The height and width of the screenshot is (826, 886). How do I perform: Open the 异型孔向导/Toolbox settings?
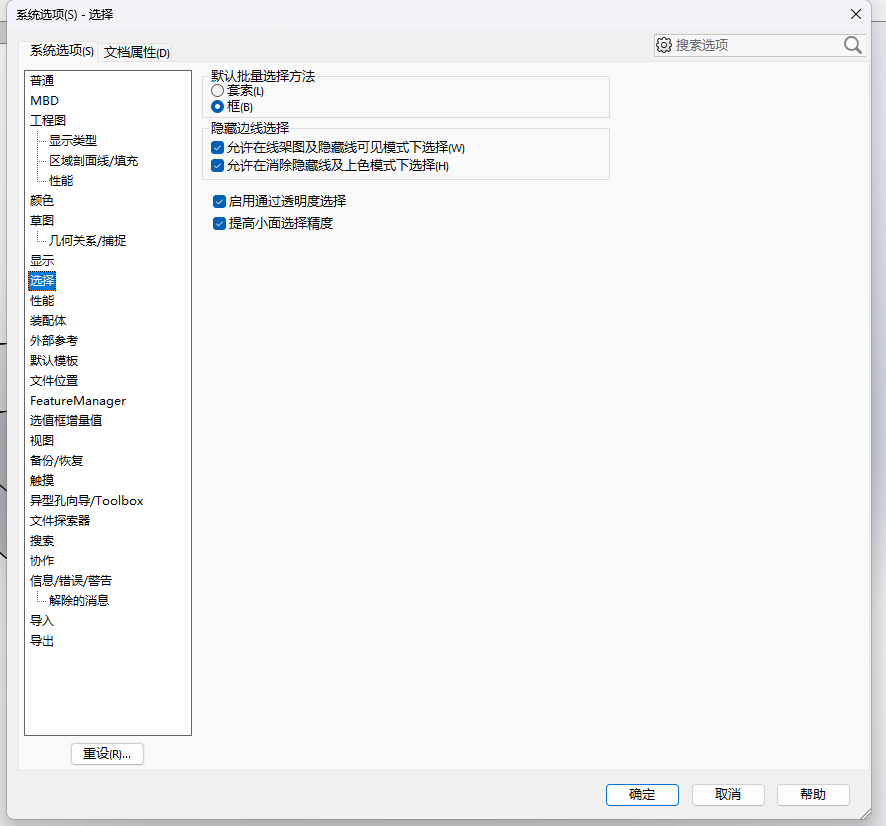click(x=85, y=500)
